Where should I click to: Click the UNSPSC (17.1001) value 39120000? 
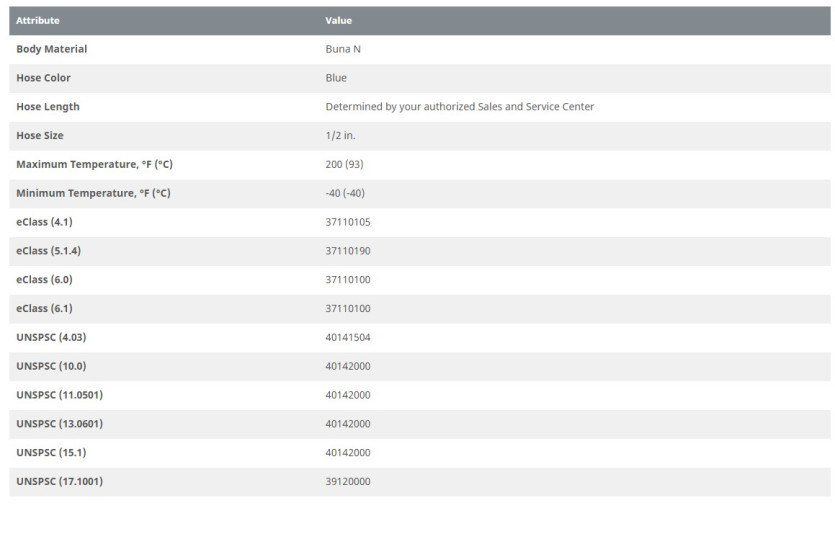(x=348, y=481)
